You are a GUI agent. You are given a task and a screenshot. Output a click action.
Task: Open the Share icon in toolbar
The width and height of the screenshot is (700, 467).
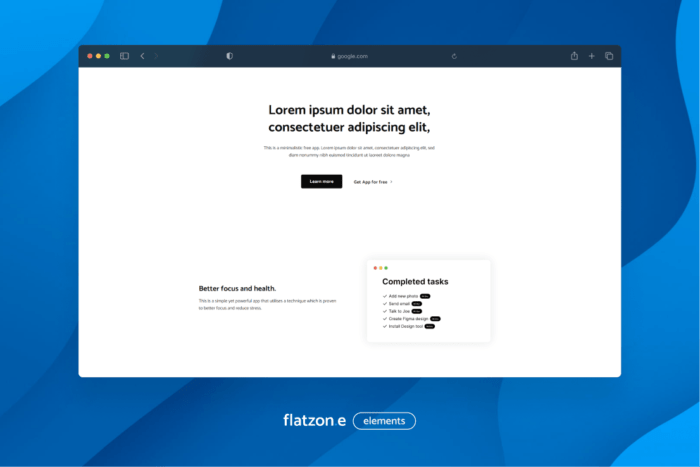574,56
